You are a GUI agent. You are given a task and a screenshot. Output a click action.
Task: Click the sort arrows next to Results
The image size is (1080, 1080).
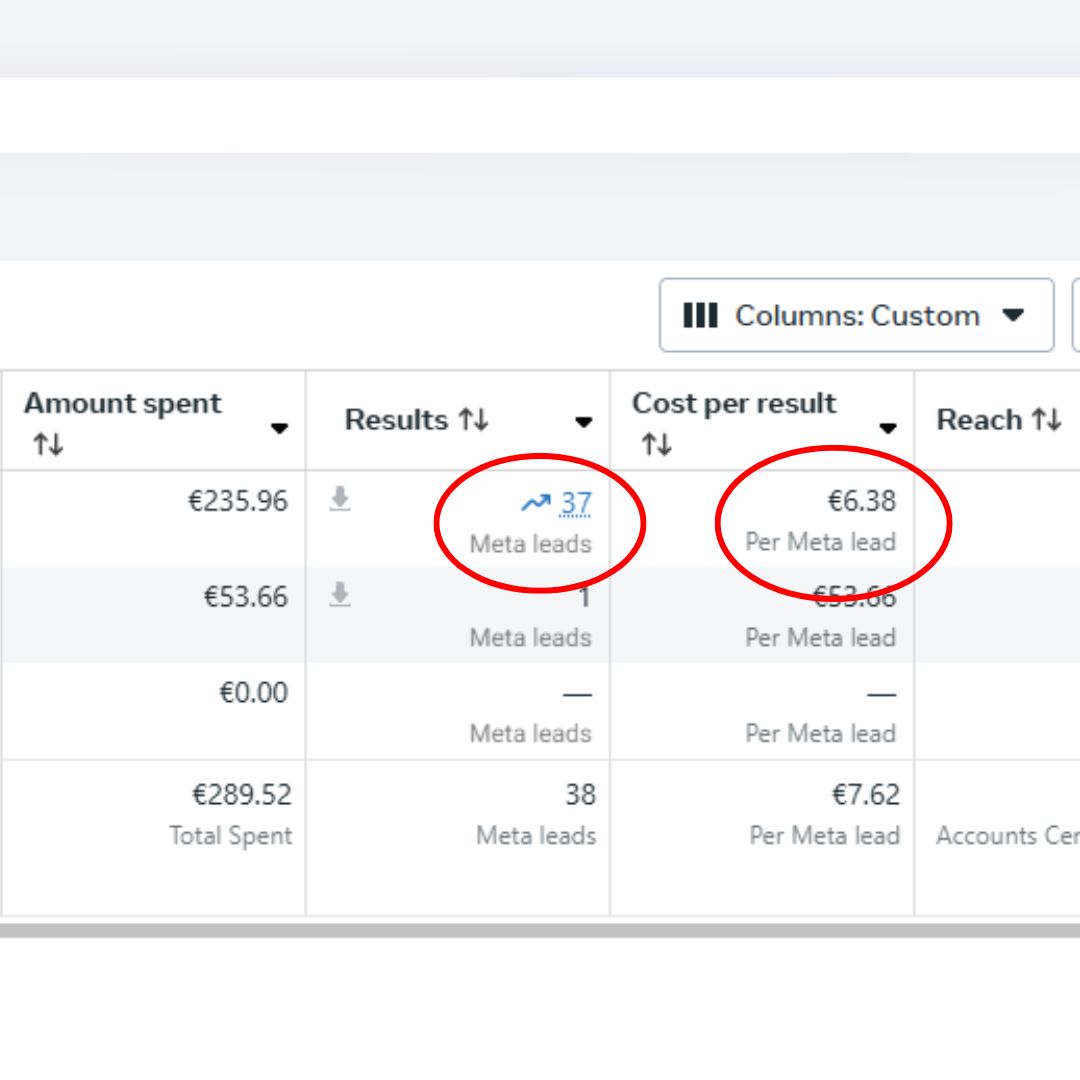474,420
